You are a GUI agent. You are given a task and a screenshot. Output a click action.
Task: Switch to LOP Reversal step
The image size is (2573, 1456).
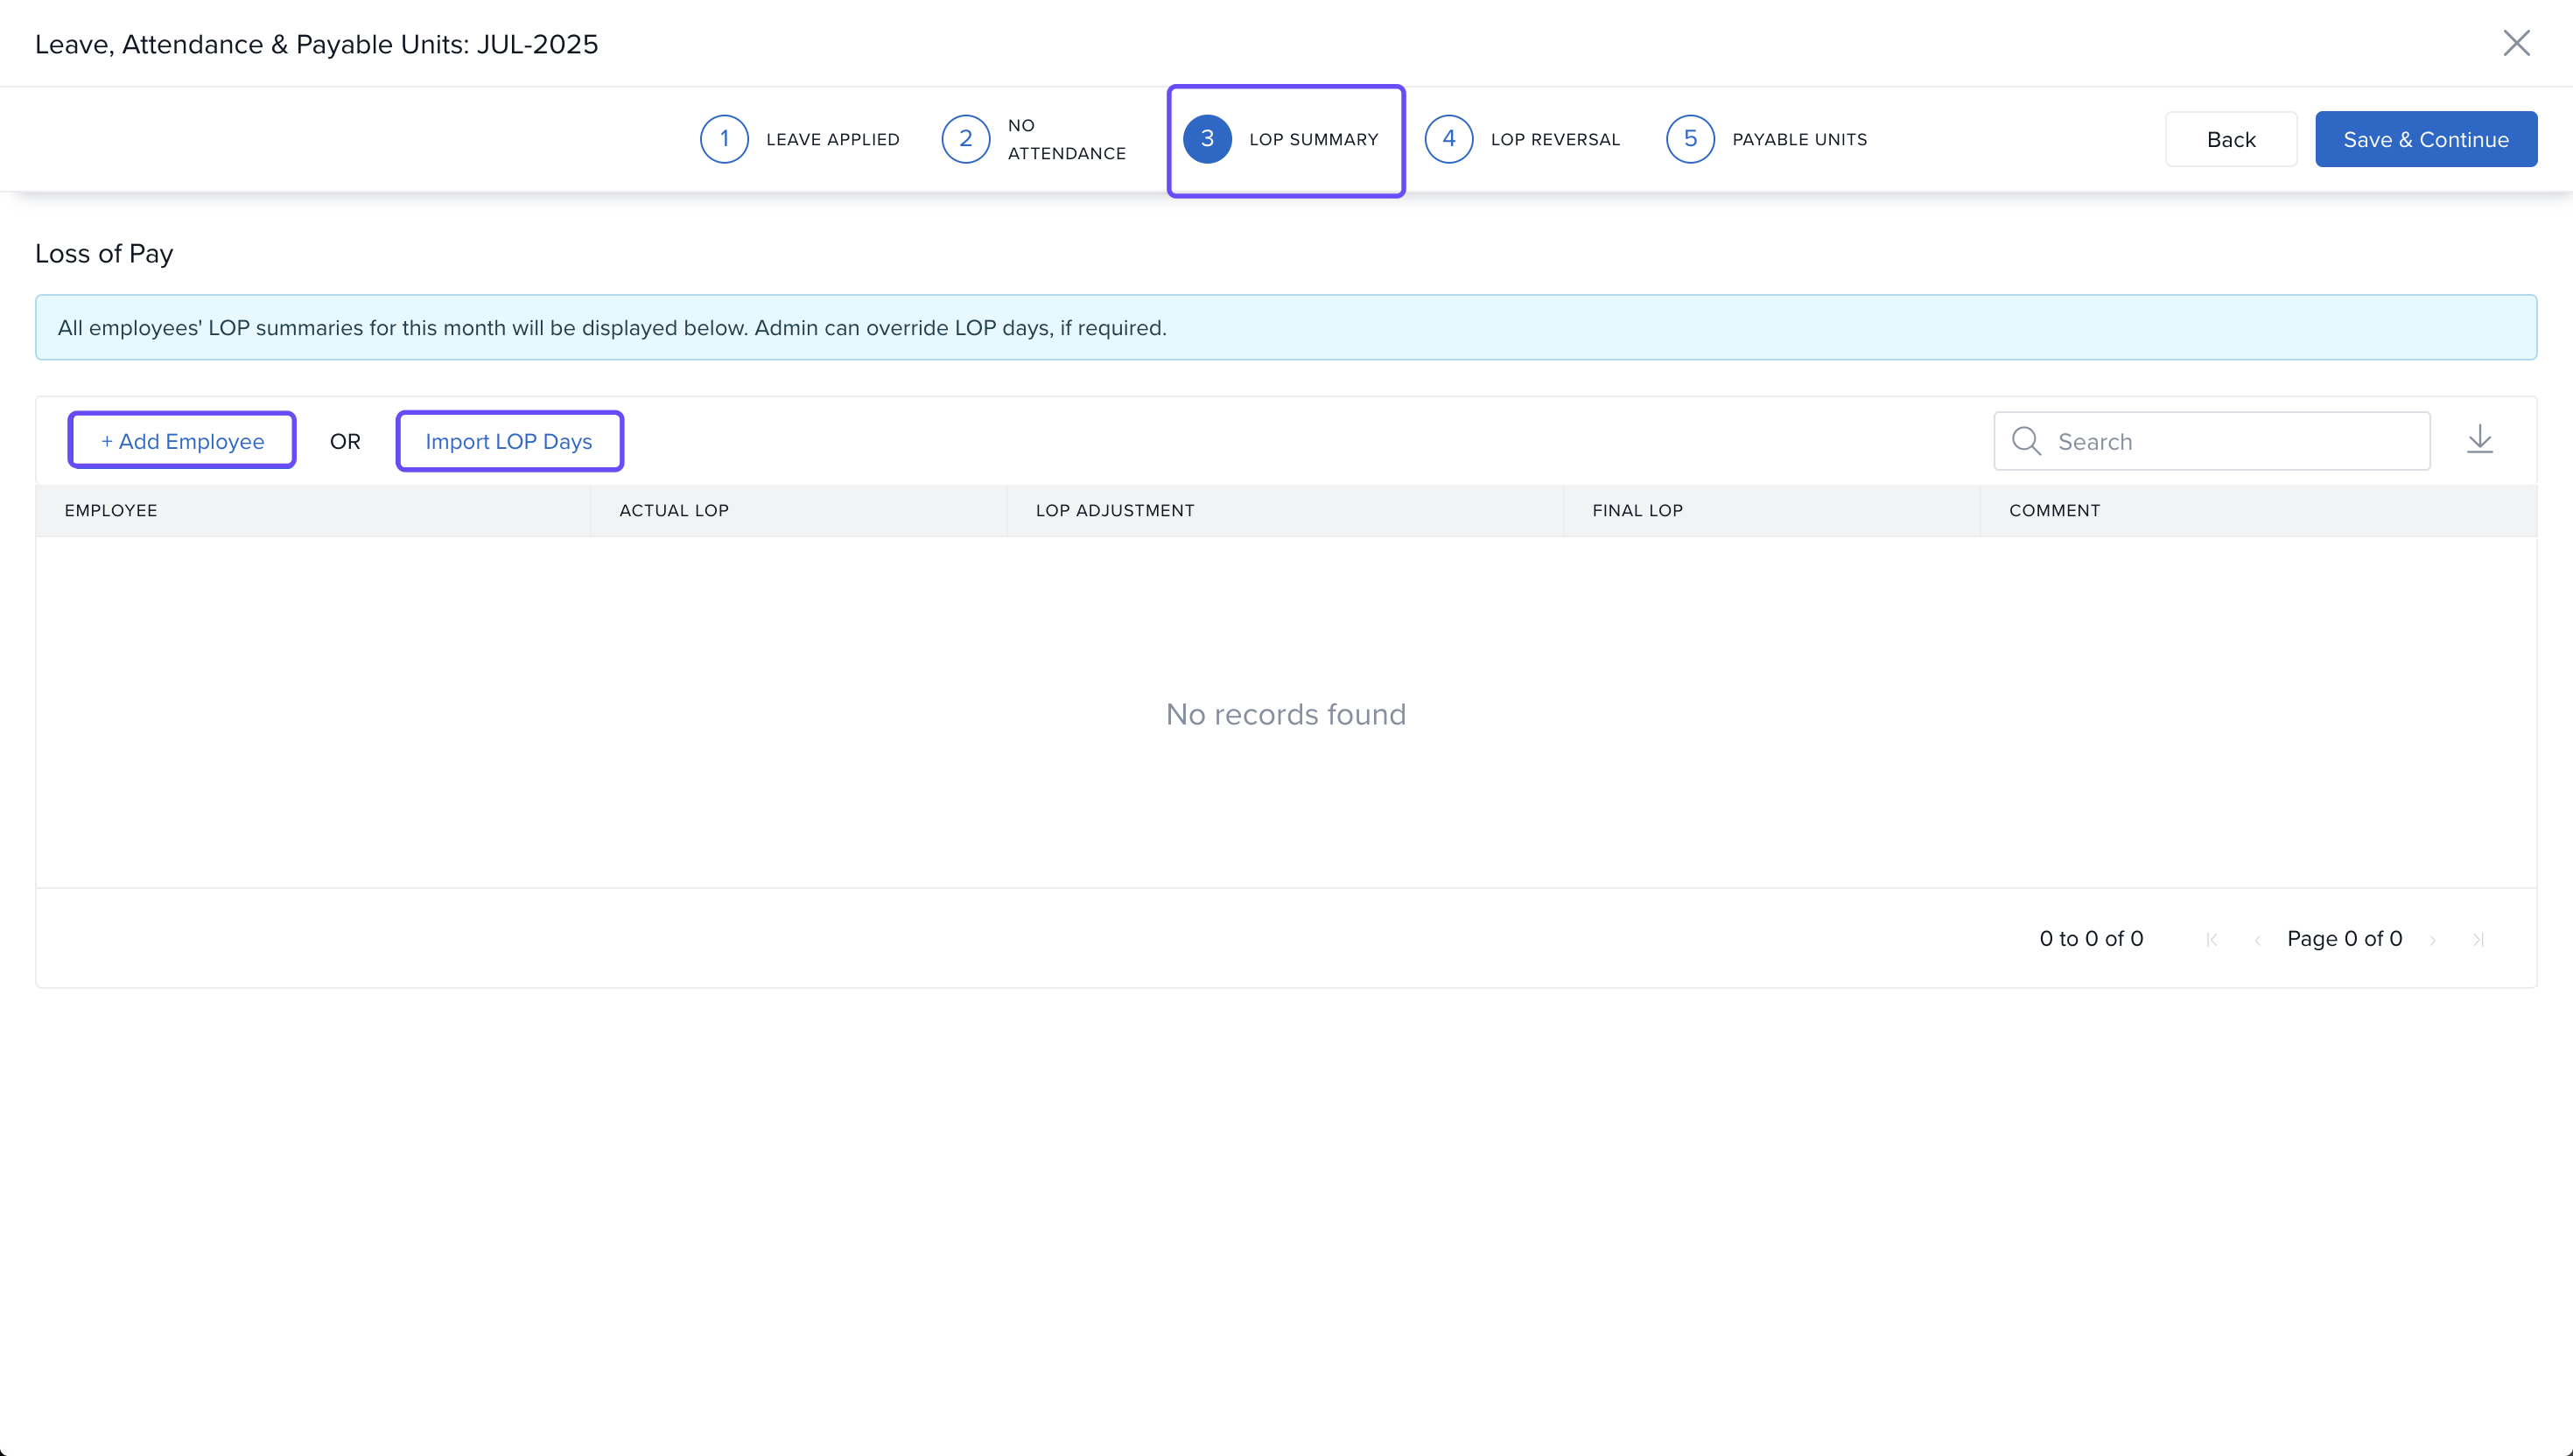(1522, 139)
